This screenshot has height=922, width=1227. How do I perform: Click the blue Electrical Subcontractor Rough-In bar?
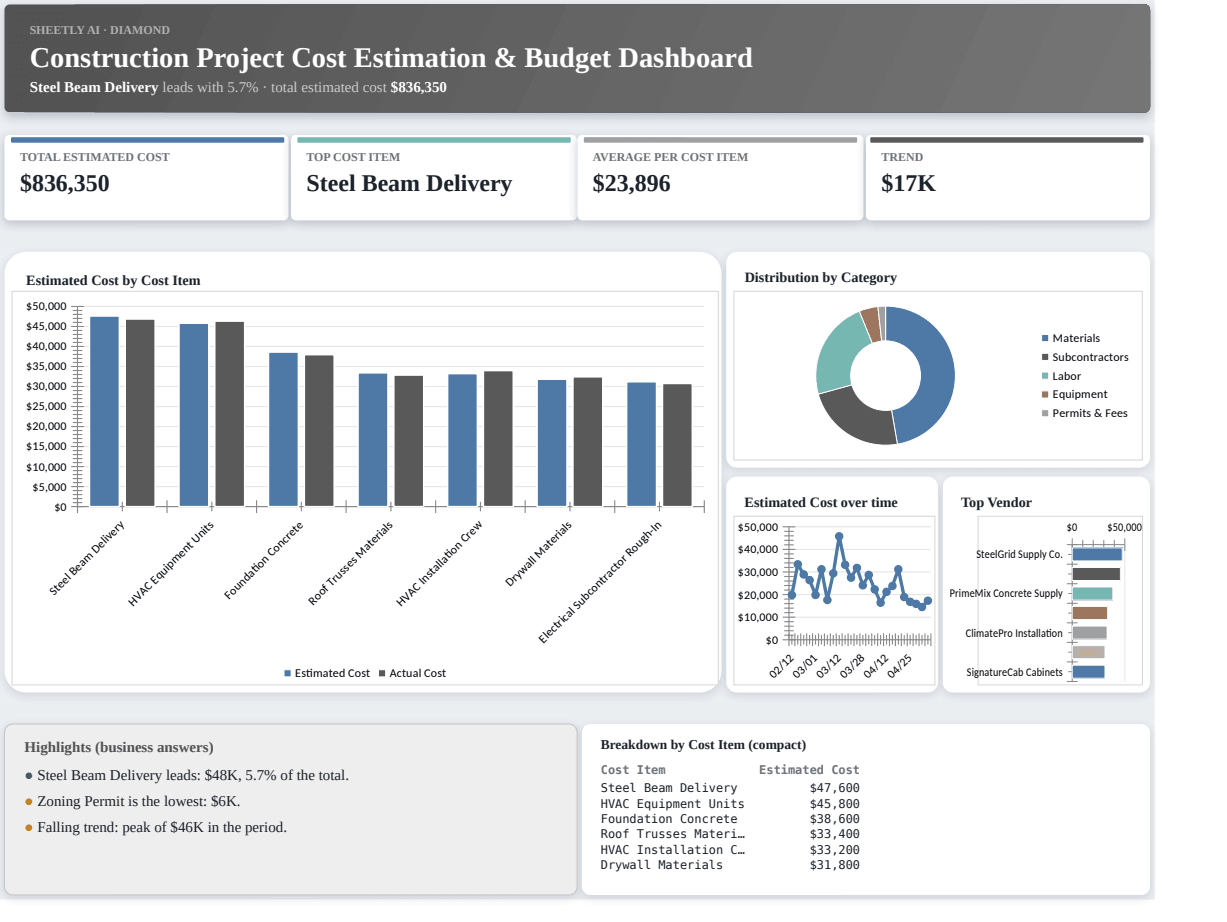642,444
